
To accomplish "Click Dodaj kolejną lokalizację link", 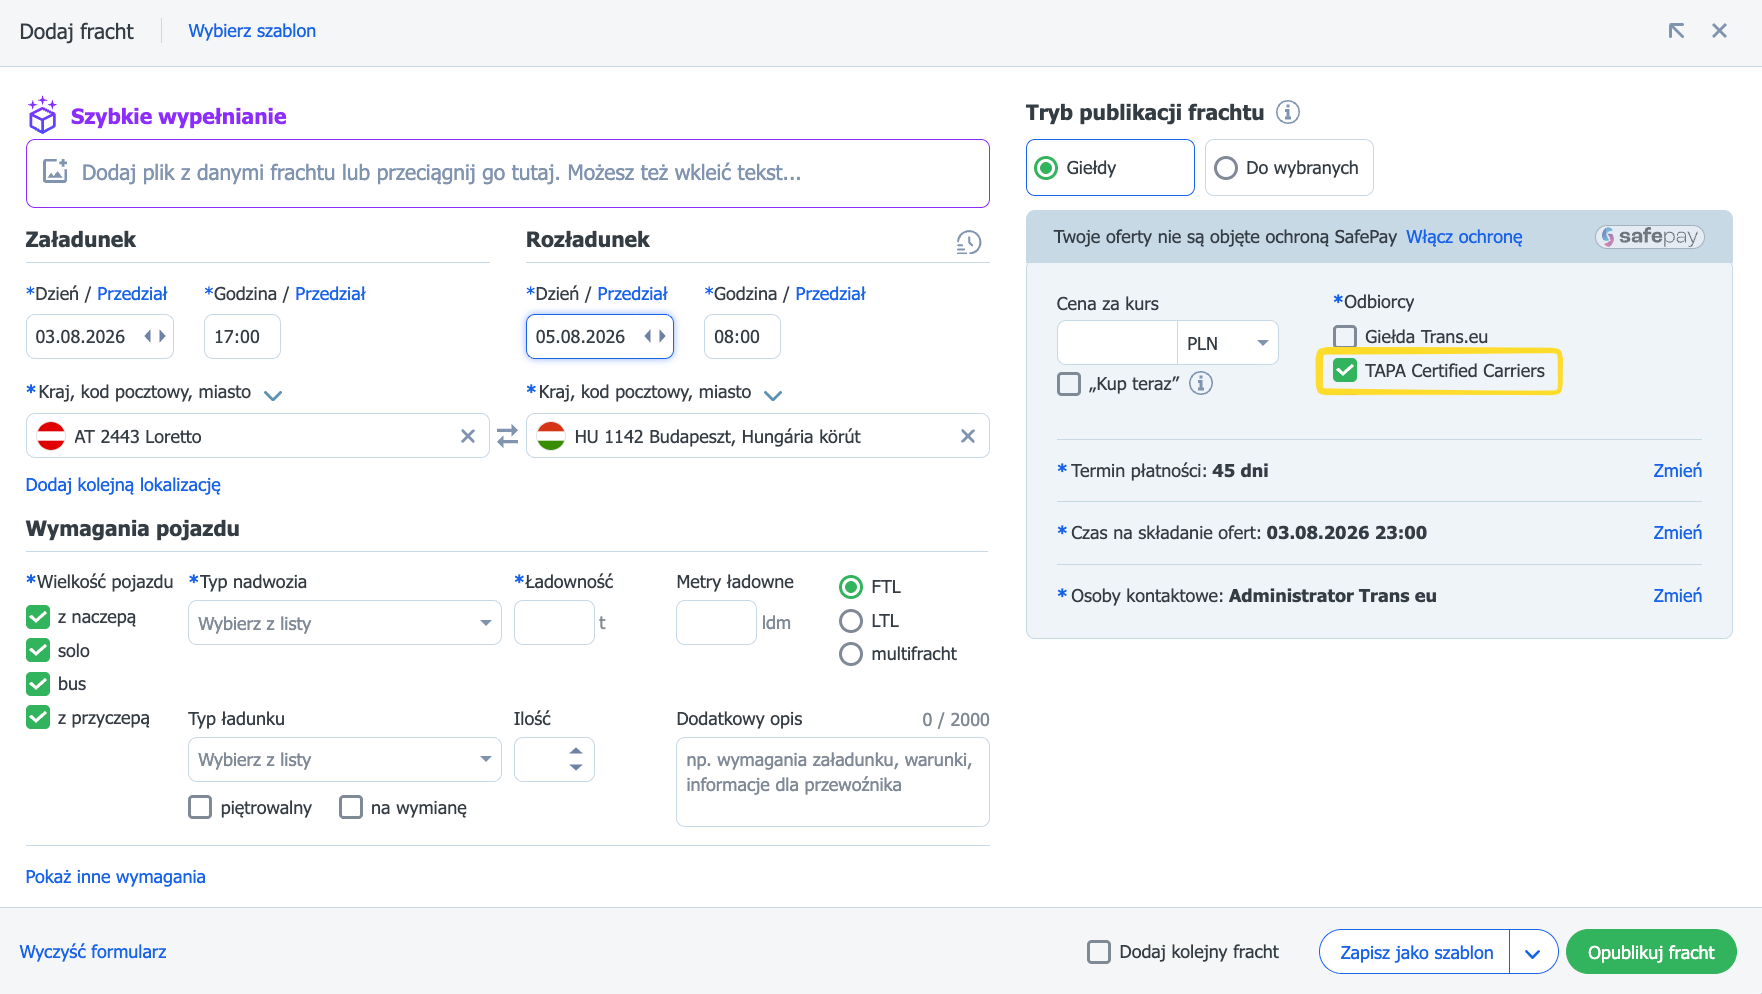I will [x=123, y=485].
